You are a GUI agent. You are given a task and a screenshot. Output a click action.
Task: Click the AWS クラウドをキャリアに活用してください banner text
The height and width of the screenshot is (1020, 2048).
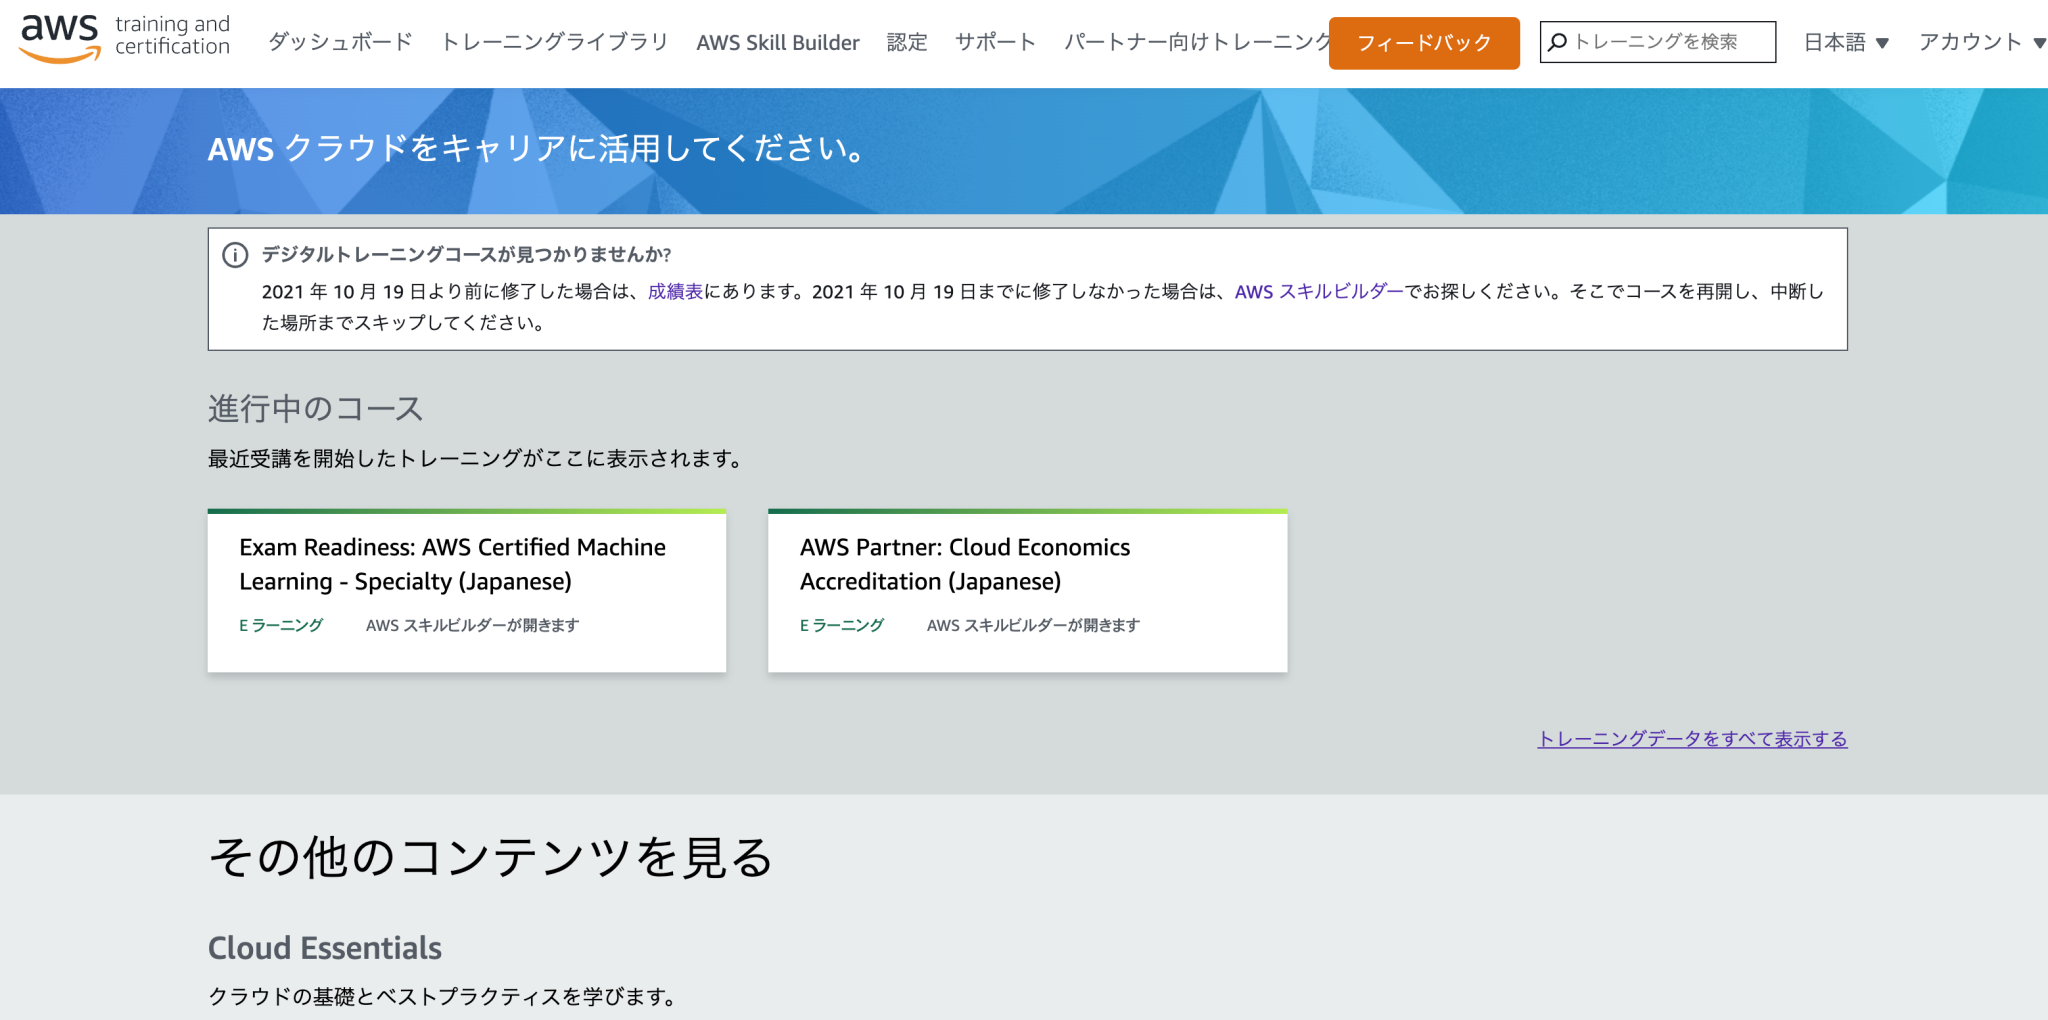tap(537, 149)
